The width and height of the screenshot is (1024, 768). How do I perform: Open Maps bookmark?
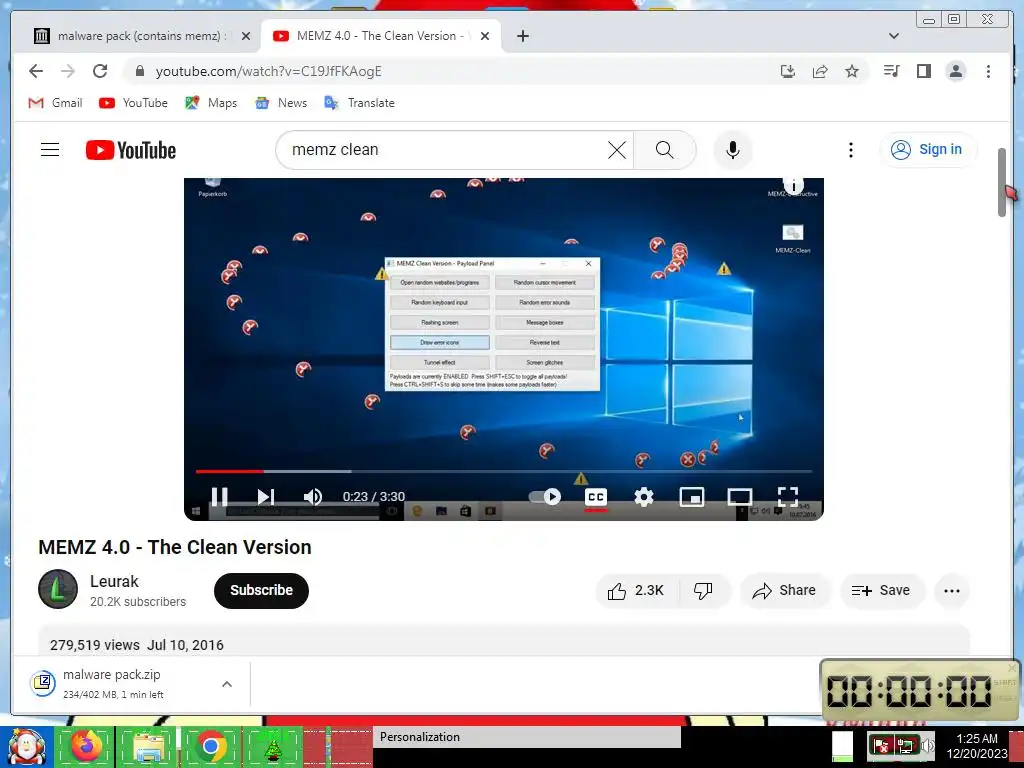211,103
